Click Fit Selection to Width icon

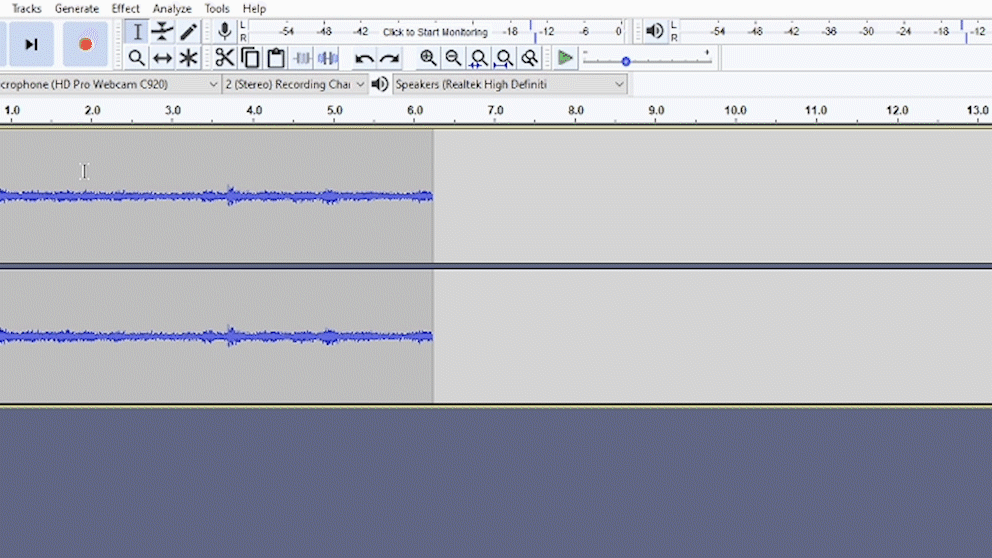click(x=479, y=58)
